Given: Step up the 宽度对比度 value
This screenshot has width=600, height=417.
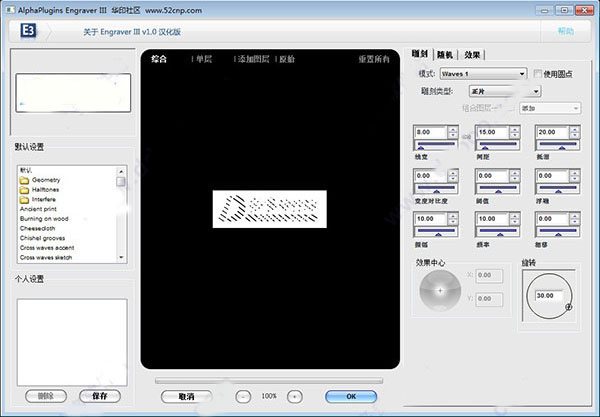Looking at the screenshot, I should tap(453, 173).
